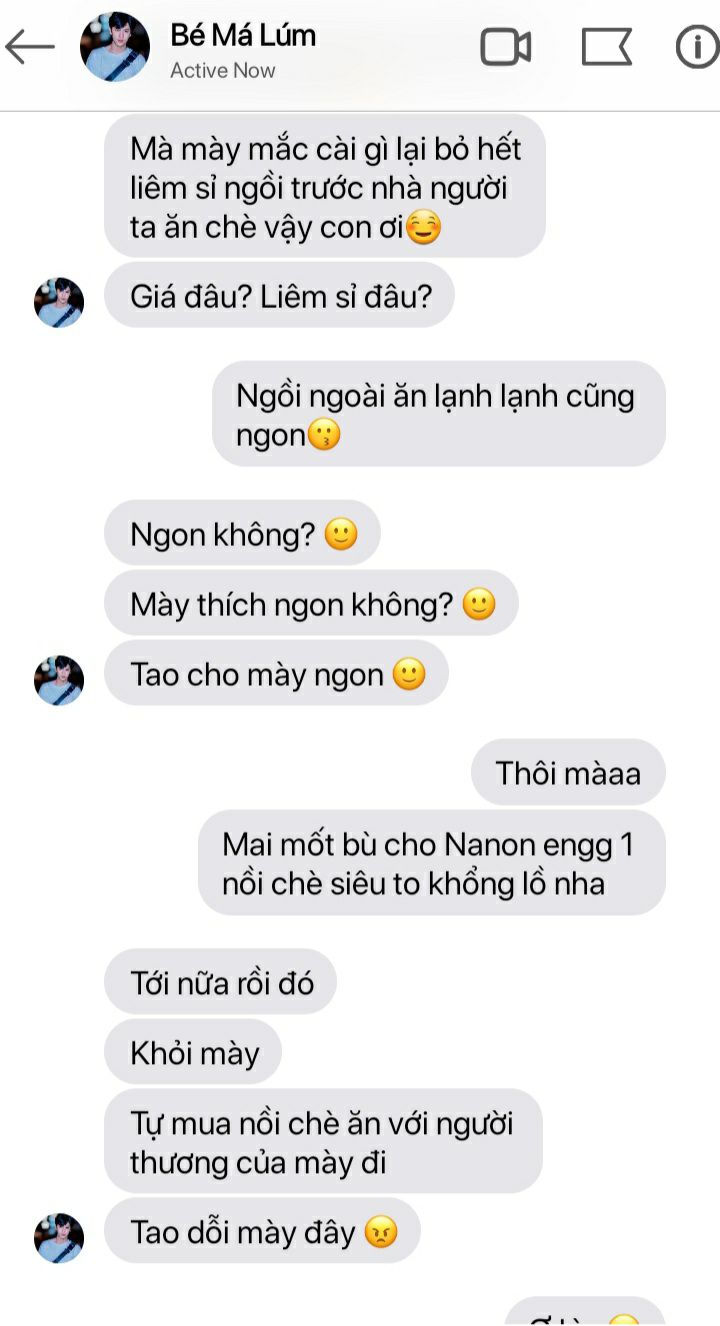Tap the "Ngồi ngoài ăn lạnh lạnh" message
This screenshot has width=720, height=1326.
[x=439, y=414]
